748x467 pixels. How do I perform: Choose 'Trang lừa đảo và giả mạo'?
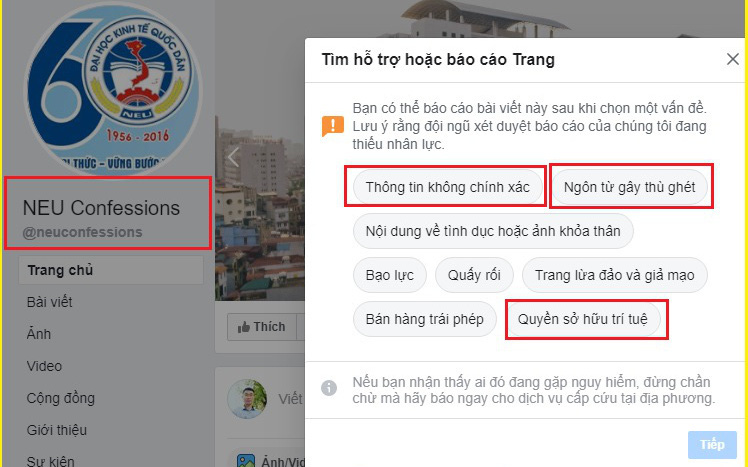pyautogui.click(x=614, y=275)
